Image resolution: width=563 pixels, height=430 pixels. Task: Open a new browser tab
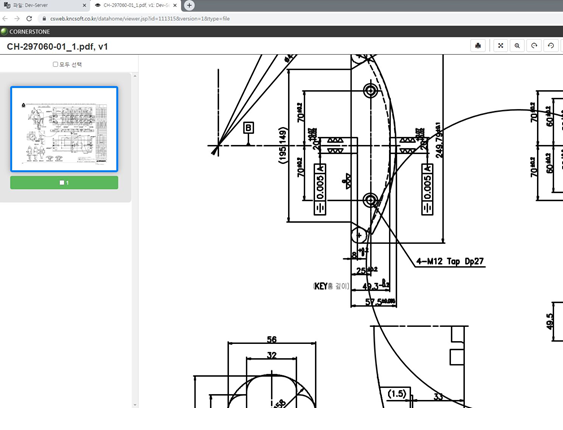coord(189,5)
